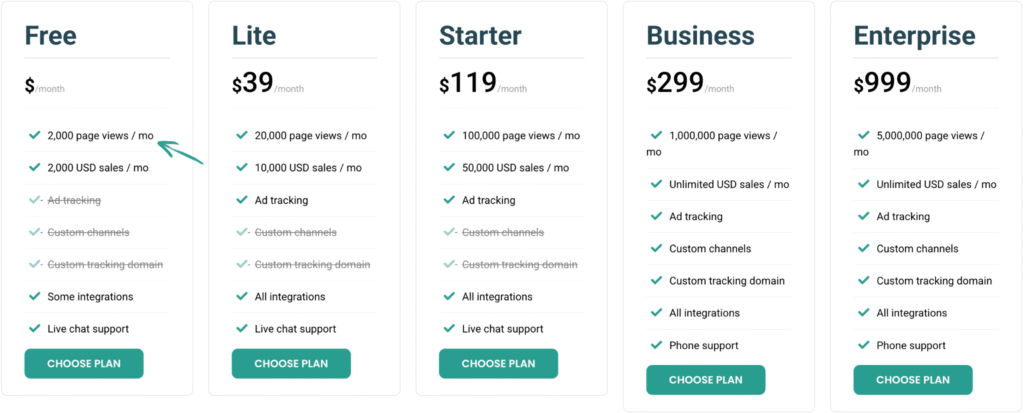
Task: Click the $299 Business price
Action: point(675,84)
